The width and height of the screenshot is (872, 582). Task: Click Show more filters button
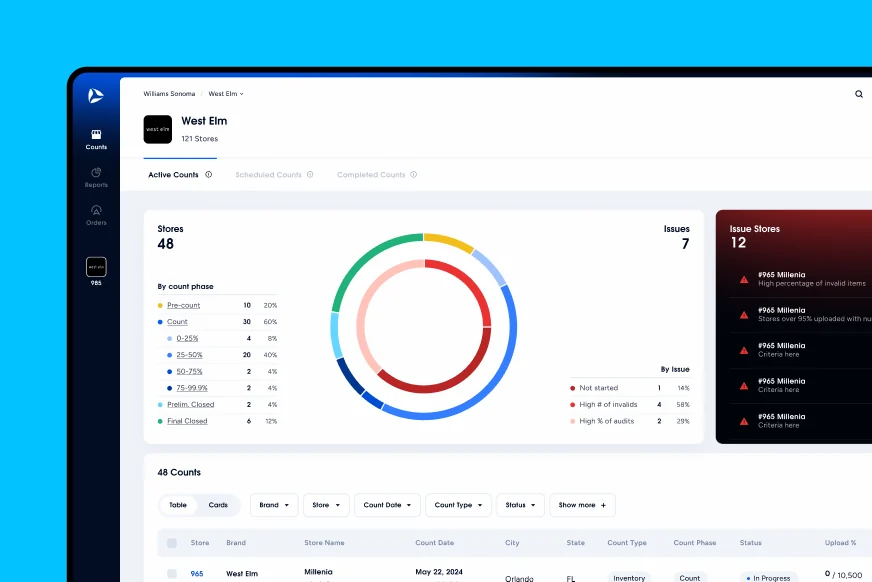582,505
